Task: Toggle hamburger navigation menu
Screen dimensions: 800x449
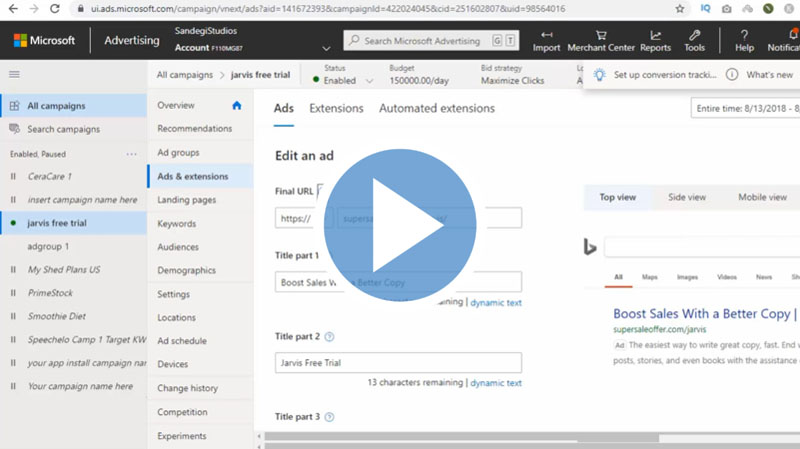Action: [14, 74]
